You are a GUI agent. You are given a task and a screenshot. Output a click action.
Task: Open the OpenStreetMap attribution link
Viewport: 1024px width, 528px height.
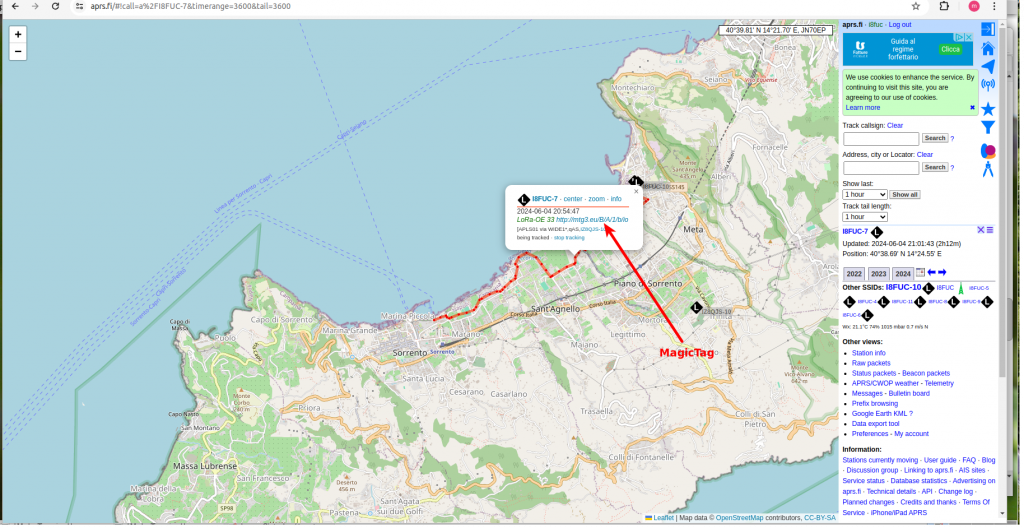click(739, 518)
